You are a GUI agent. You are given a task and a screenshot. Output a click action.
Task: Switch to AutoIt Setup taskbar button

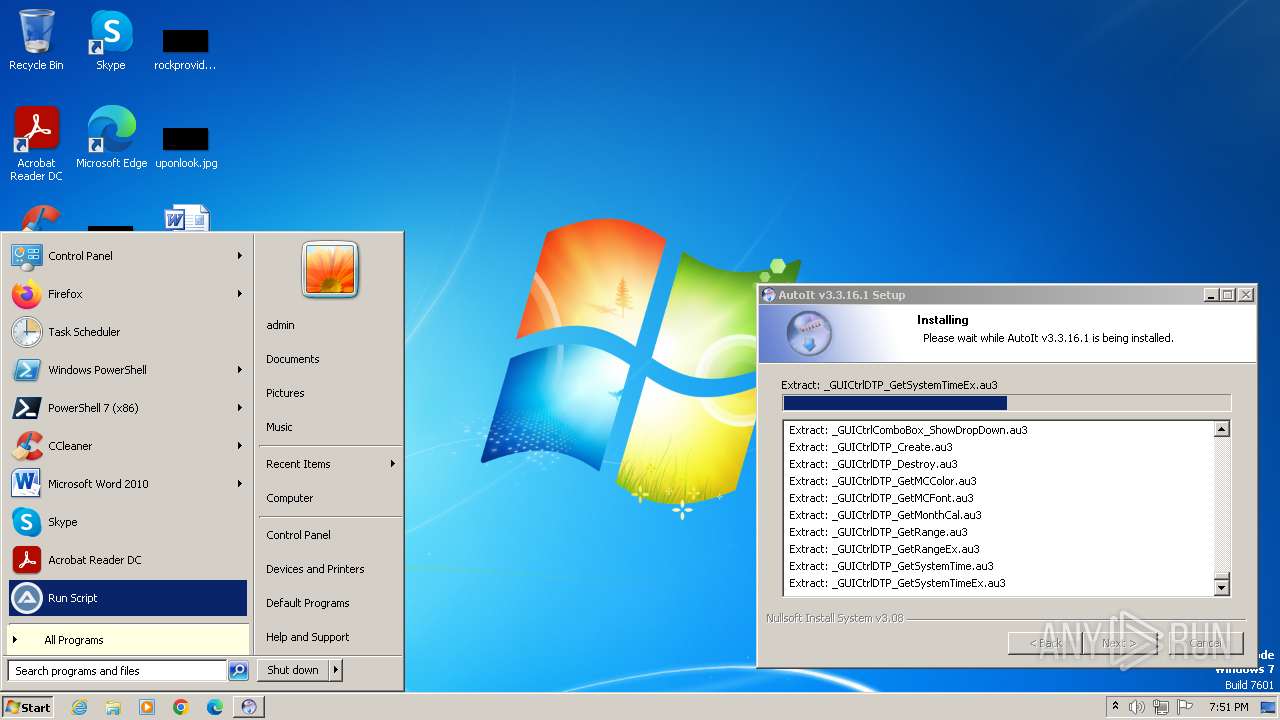249,707
